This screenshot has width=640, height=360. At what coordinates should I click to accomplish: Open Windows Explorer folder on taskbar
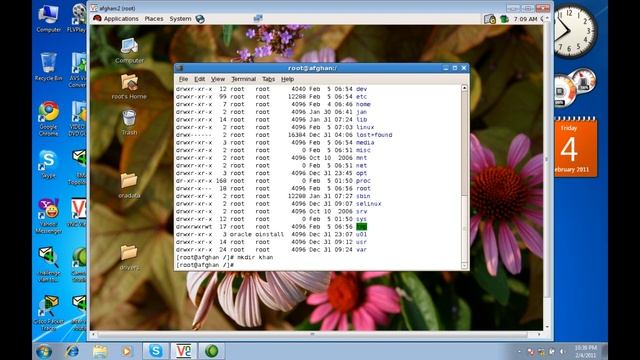coord(100,351)
